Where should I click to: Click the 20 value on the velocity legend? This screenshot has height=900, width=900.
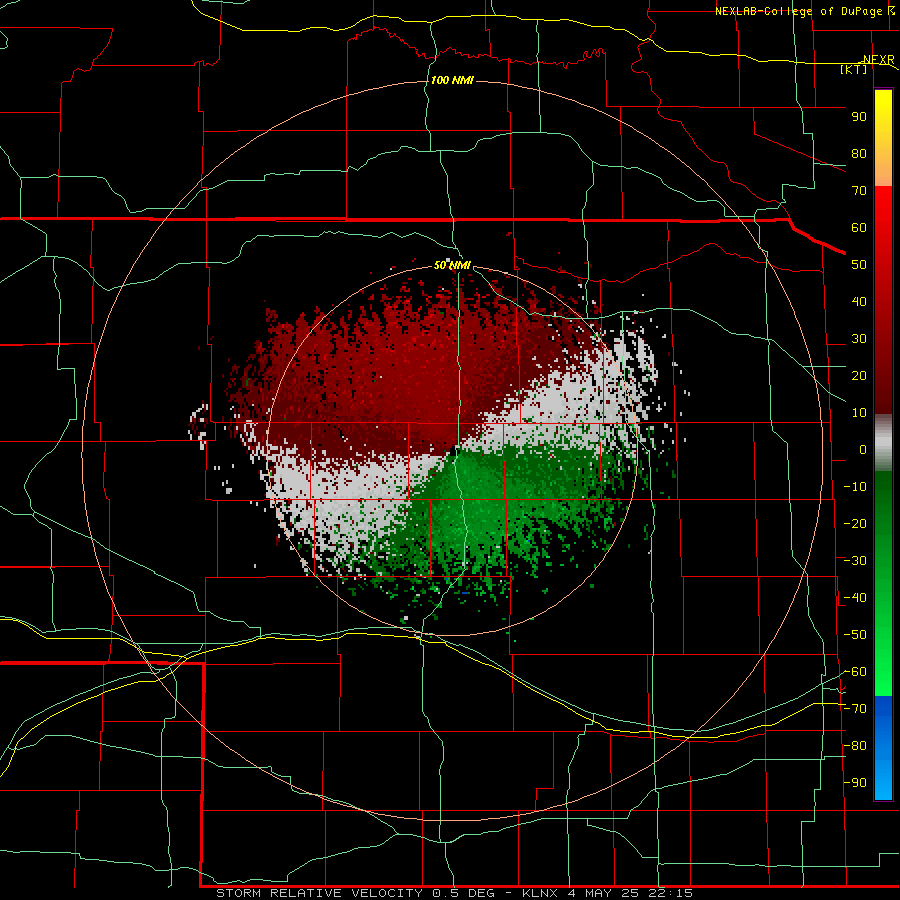859,376
